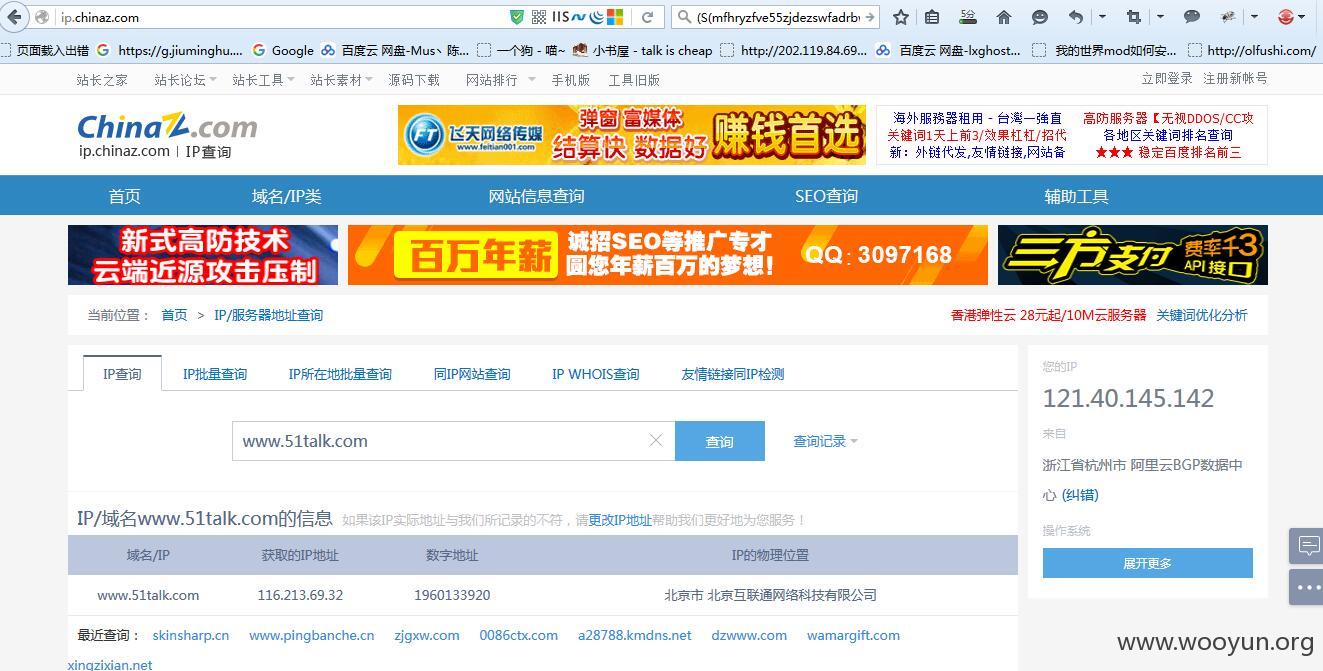Click the browser back arrow button
1323x671 pixels.
(14, 17)
